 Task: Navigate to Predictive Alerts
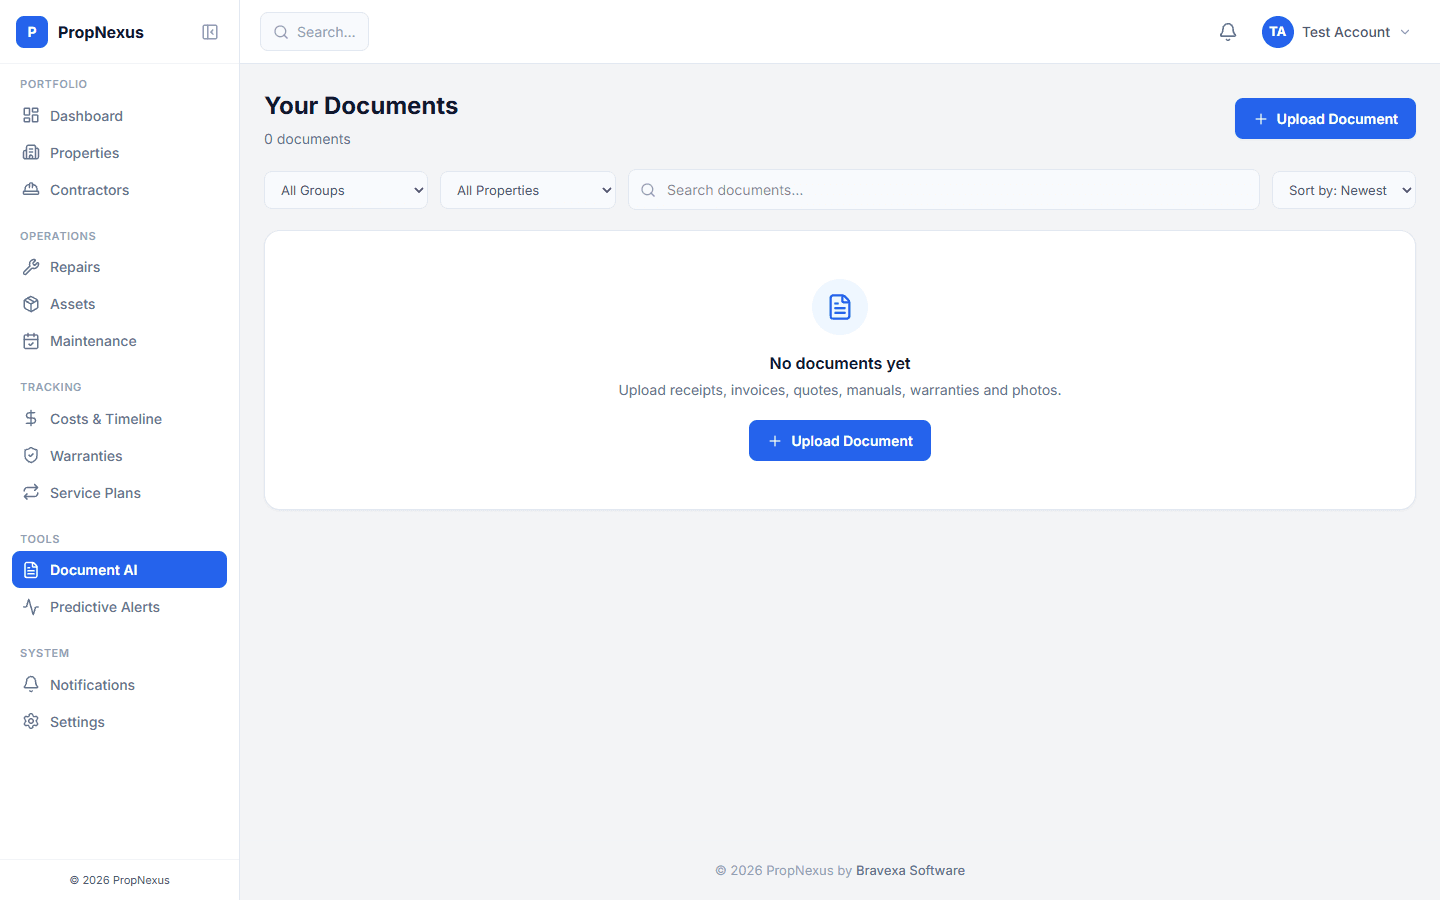tap(105, 607)
